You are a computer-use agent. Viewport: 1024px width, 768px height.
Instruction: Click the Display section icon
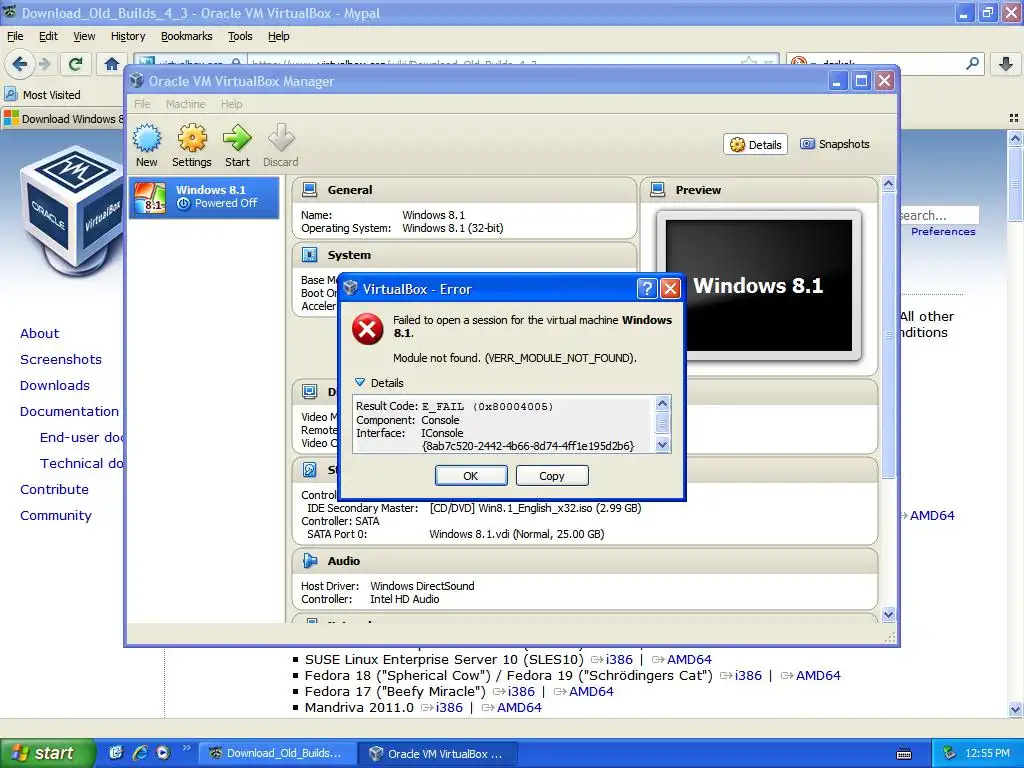point(310,392)
